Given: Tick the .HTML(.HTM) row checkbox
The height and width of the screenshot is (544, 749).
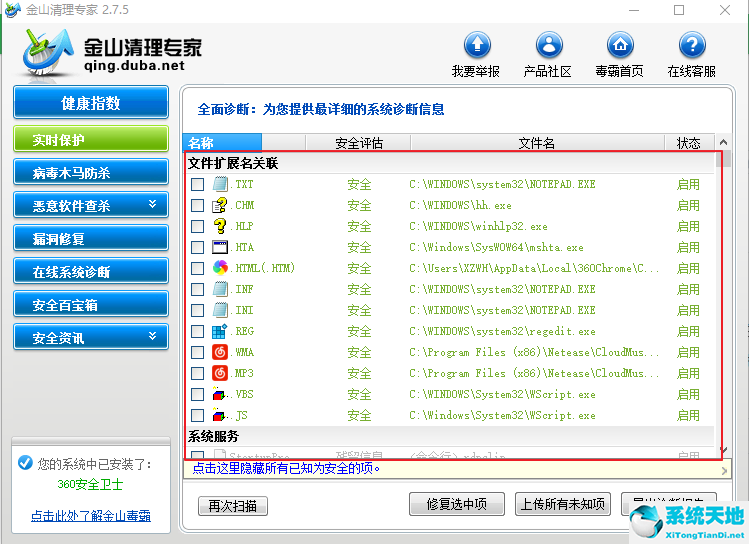Looking at the screenshot, I should [x=197, y=268].
